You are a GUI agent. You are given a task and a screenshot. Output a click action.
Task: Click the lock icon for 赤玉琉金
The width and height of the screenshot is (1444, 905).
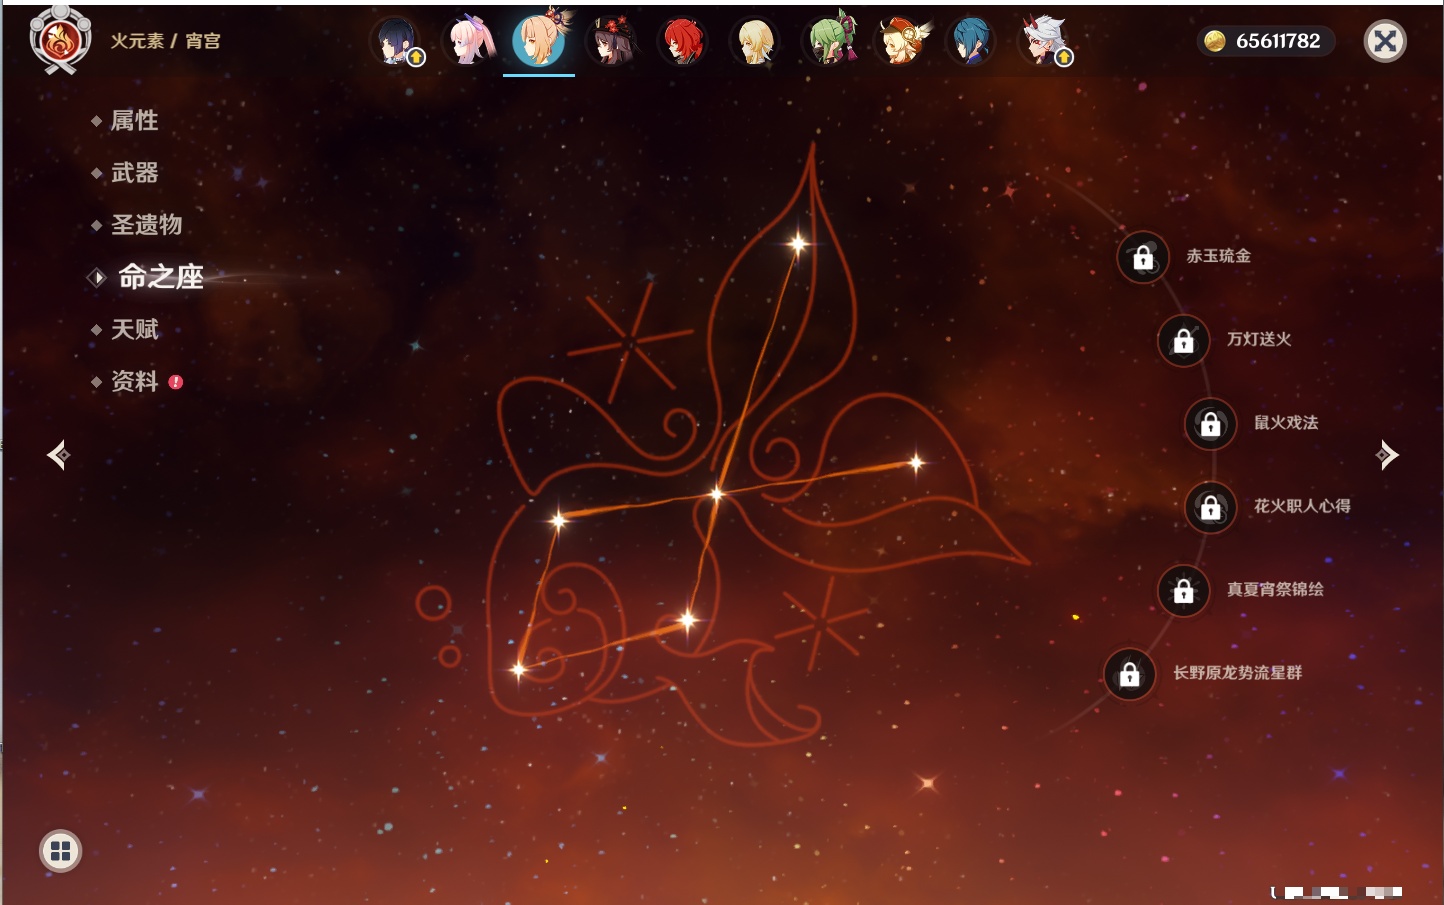[x=1143, y=258]
